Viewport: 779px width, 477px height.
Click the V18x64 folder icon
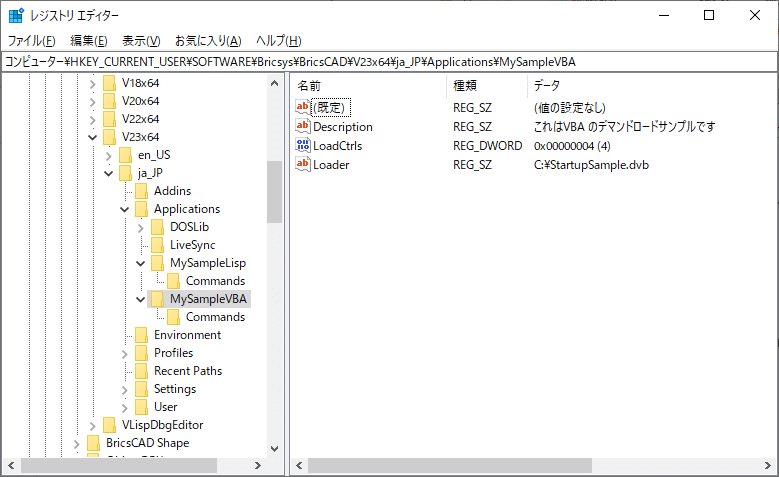coord(109,83)
